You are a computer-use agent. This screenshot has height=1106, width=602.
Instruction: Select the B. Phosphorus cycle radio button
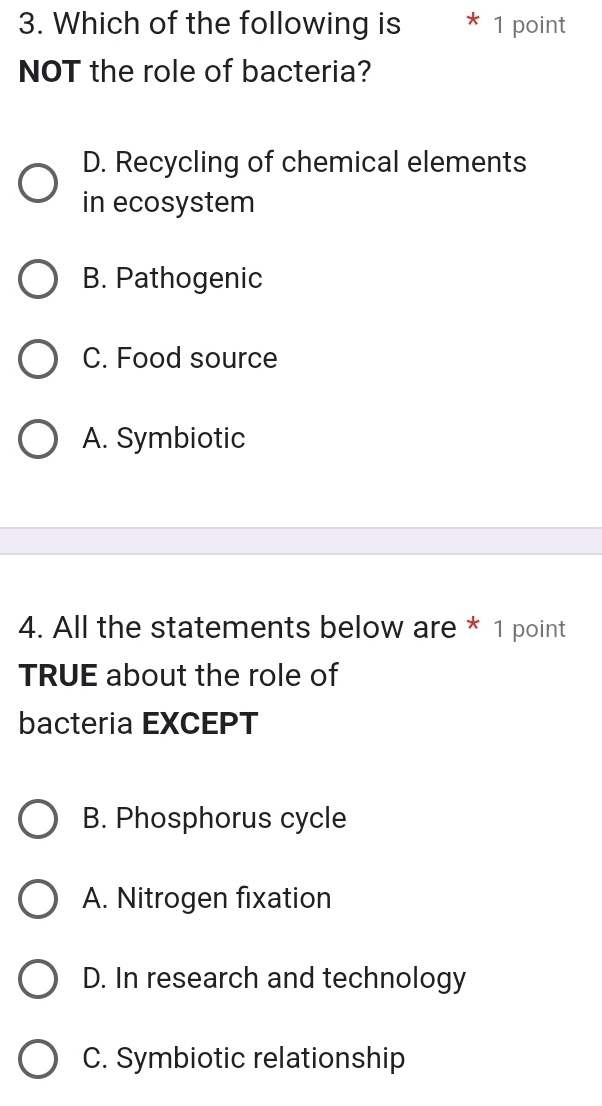38,819
